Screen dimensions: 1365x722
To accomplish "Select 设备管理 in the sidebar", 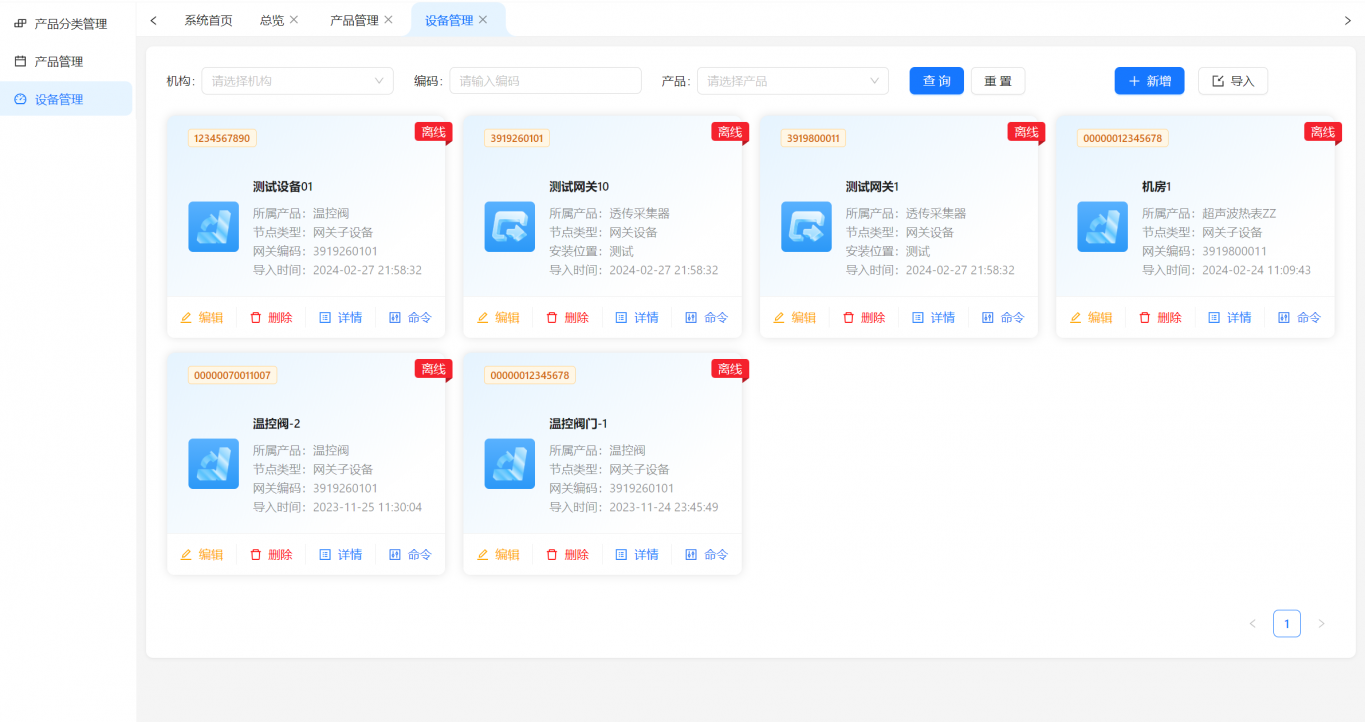I will 66,99.
